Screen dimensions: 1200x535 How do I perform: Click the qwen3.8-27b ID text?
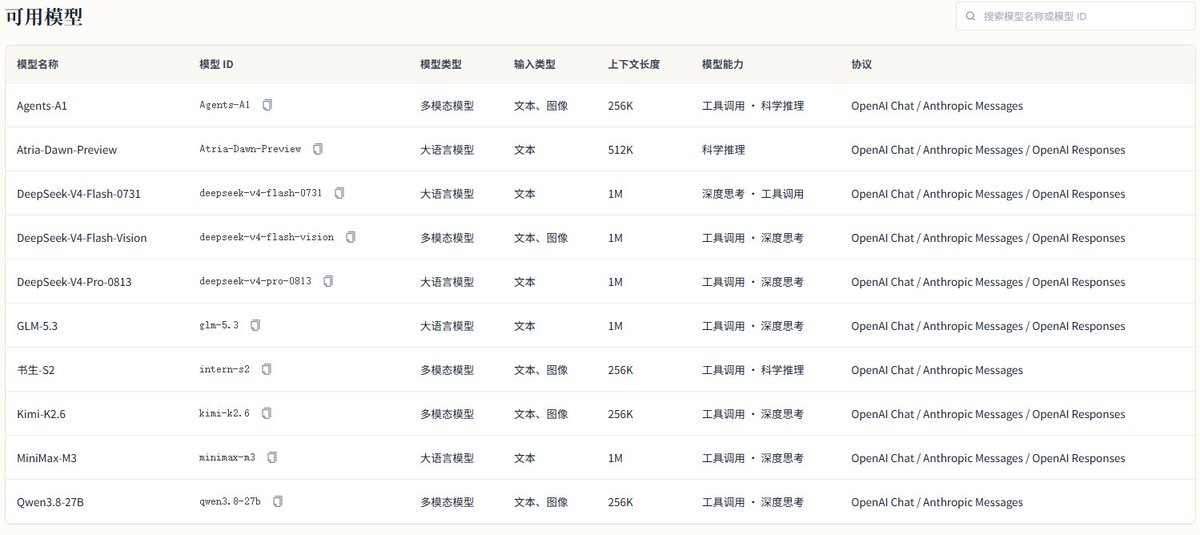click(x=230, y=501)
